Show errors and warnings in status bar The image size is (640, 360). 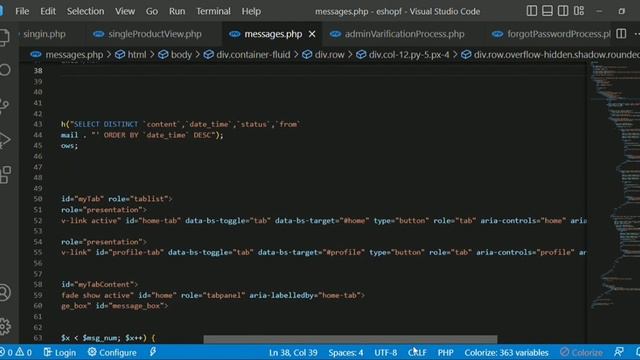pyautogui.click(x=16, y=352)
